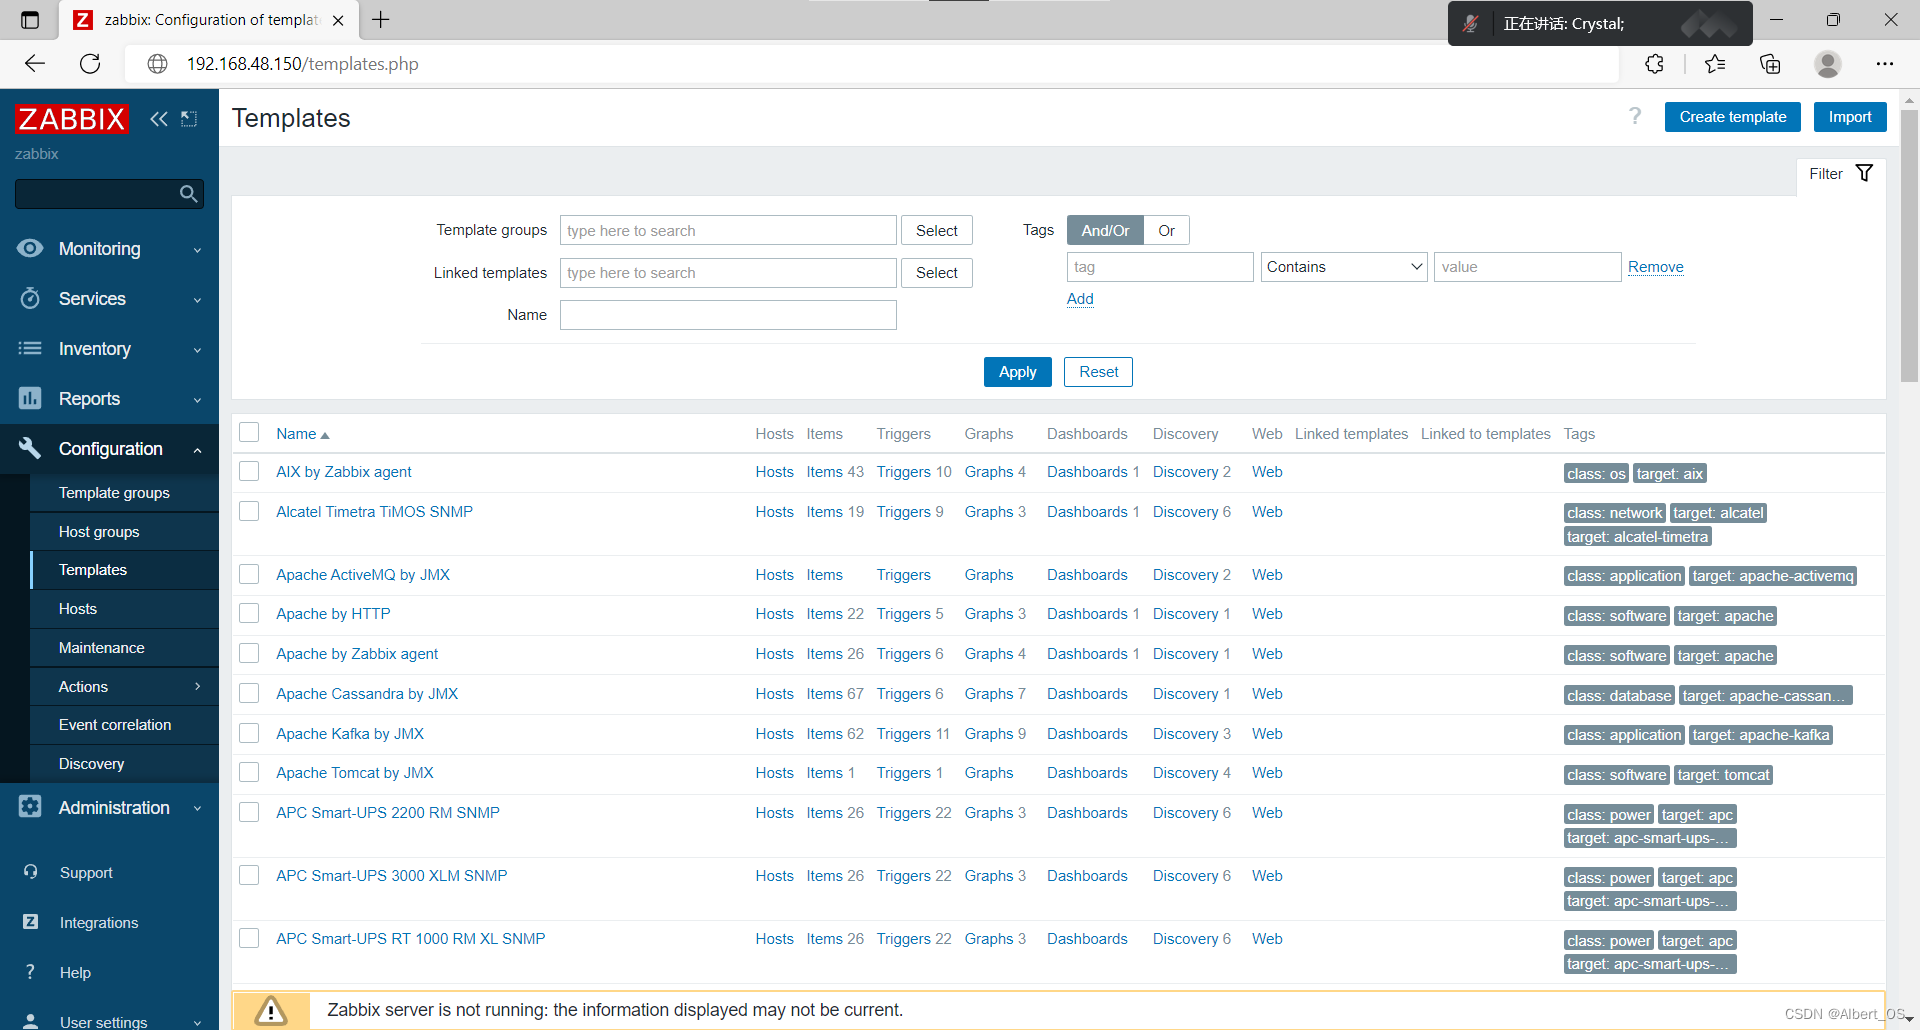Apply the template filter

coord(1017,372)
